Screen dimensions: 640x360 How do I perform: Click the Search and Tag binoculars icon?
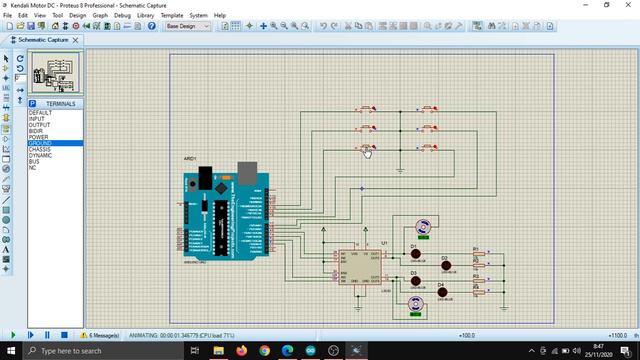pos(491,26)
